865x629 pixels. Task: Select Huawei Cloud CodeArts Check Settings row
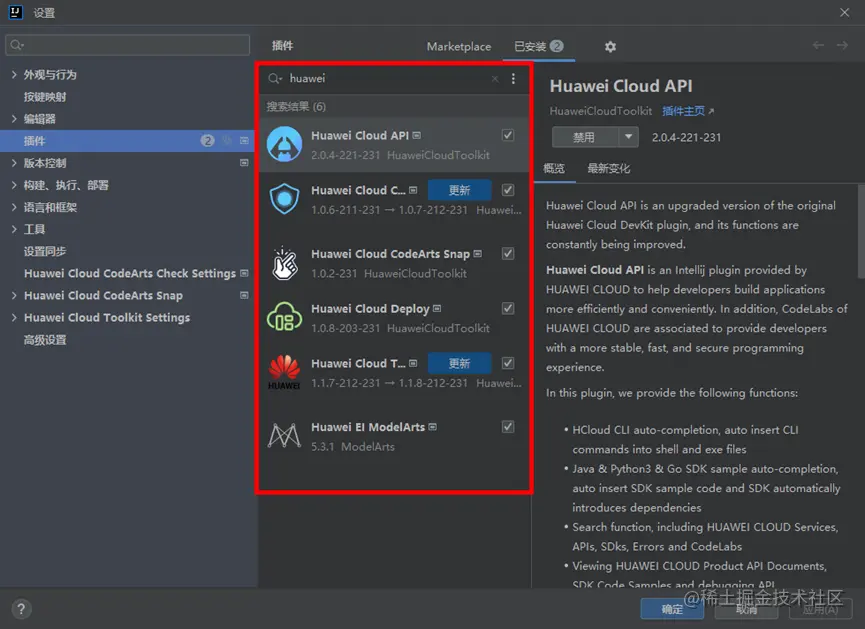(129, 273)
